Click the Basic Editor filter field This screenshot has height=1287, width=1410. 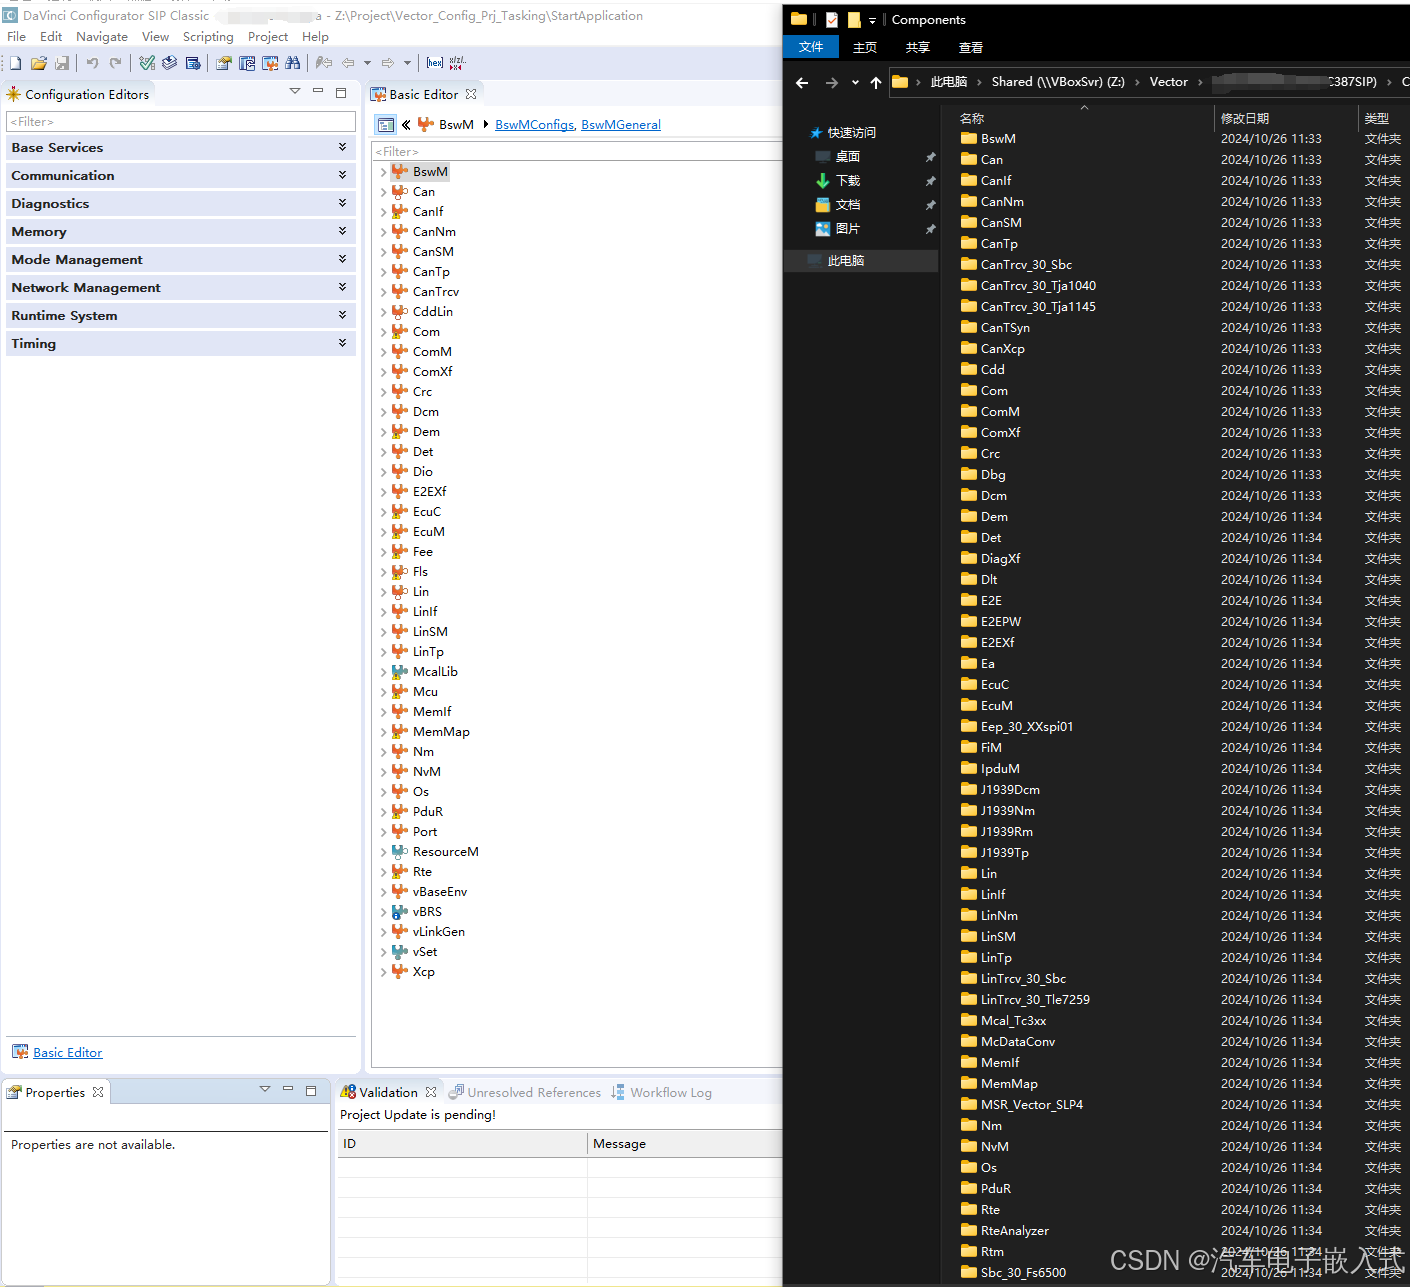577,151
